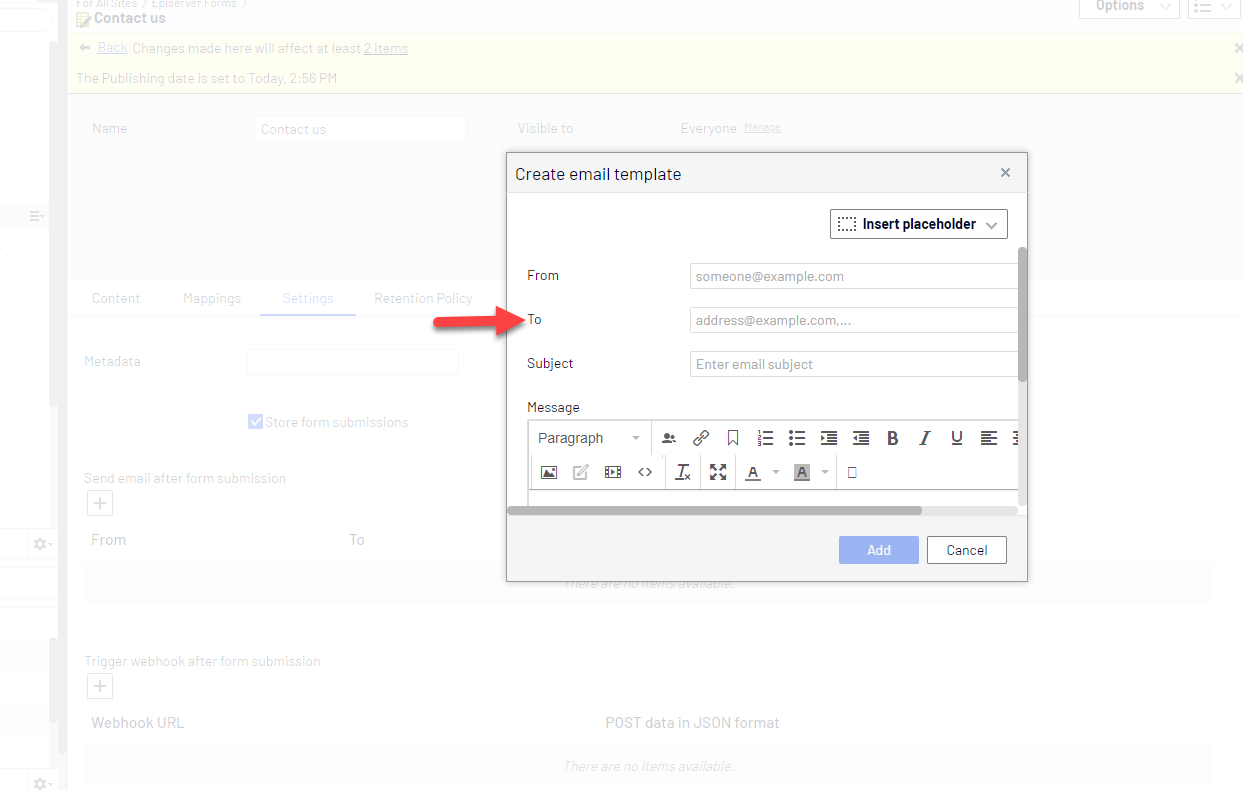
Task: Open the source code view
Action: pos(645,472)
